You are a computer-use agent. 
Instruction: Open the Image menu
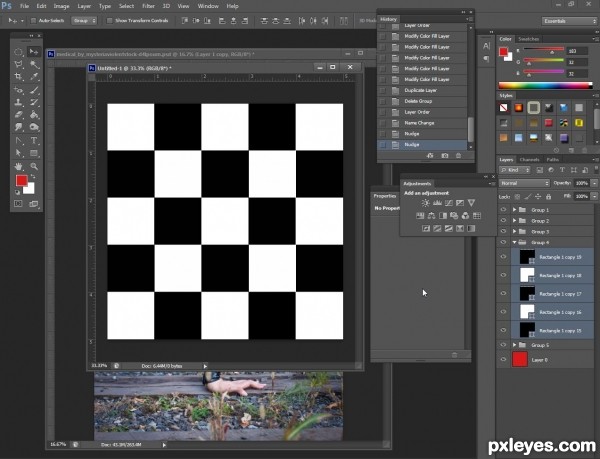point(61,6)
